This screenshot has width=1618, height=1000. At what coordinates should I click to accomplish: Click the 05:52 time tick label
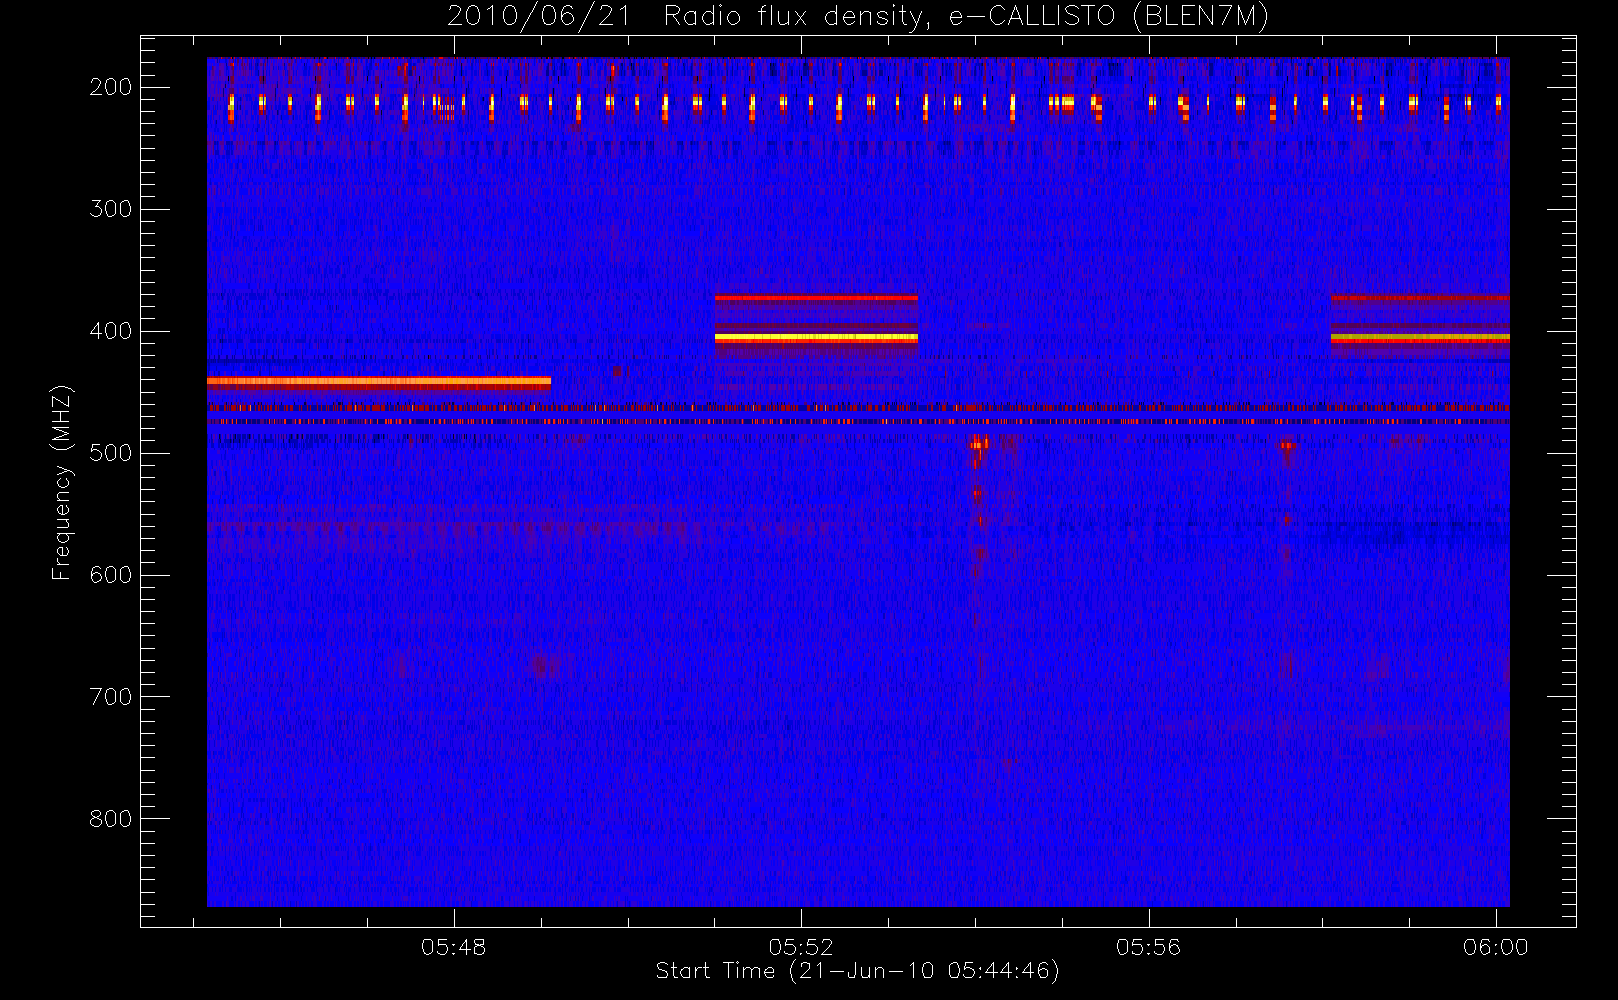pos(801,947)
